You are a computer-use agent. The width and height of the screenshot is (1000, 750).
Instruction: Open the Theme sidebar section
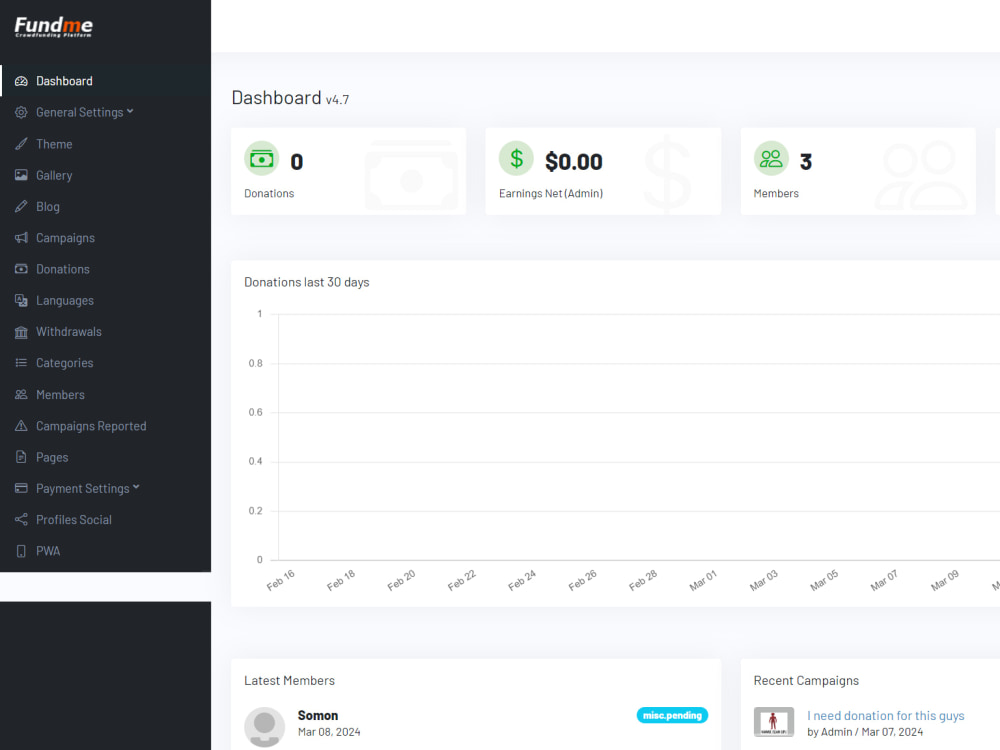point(54,143)
